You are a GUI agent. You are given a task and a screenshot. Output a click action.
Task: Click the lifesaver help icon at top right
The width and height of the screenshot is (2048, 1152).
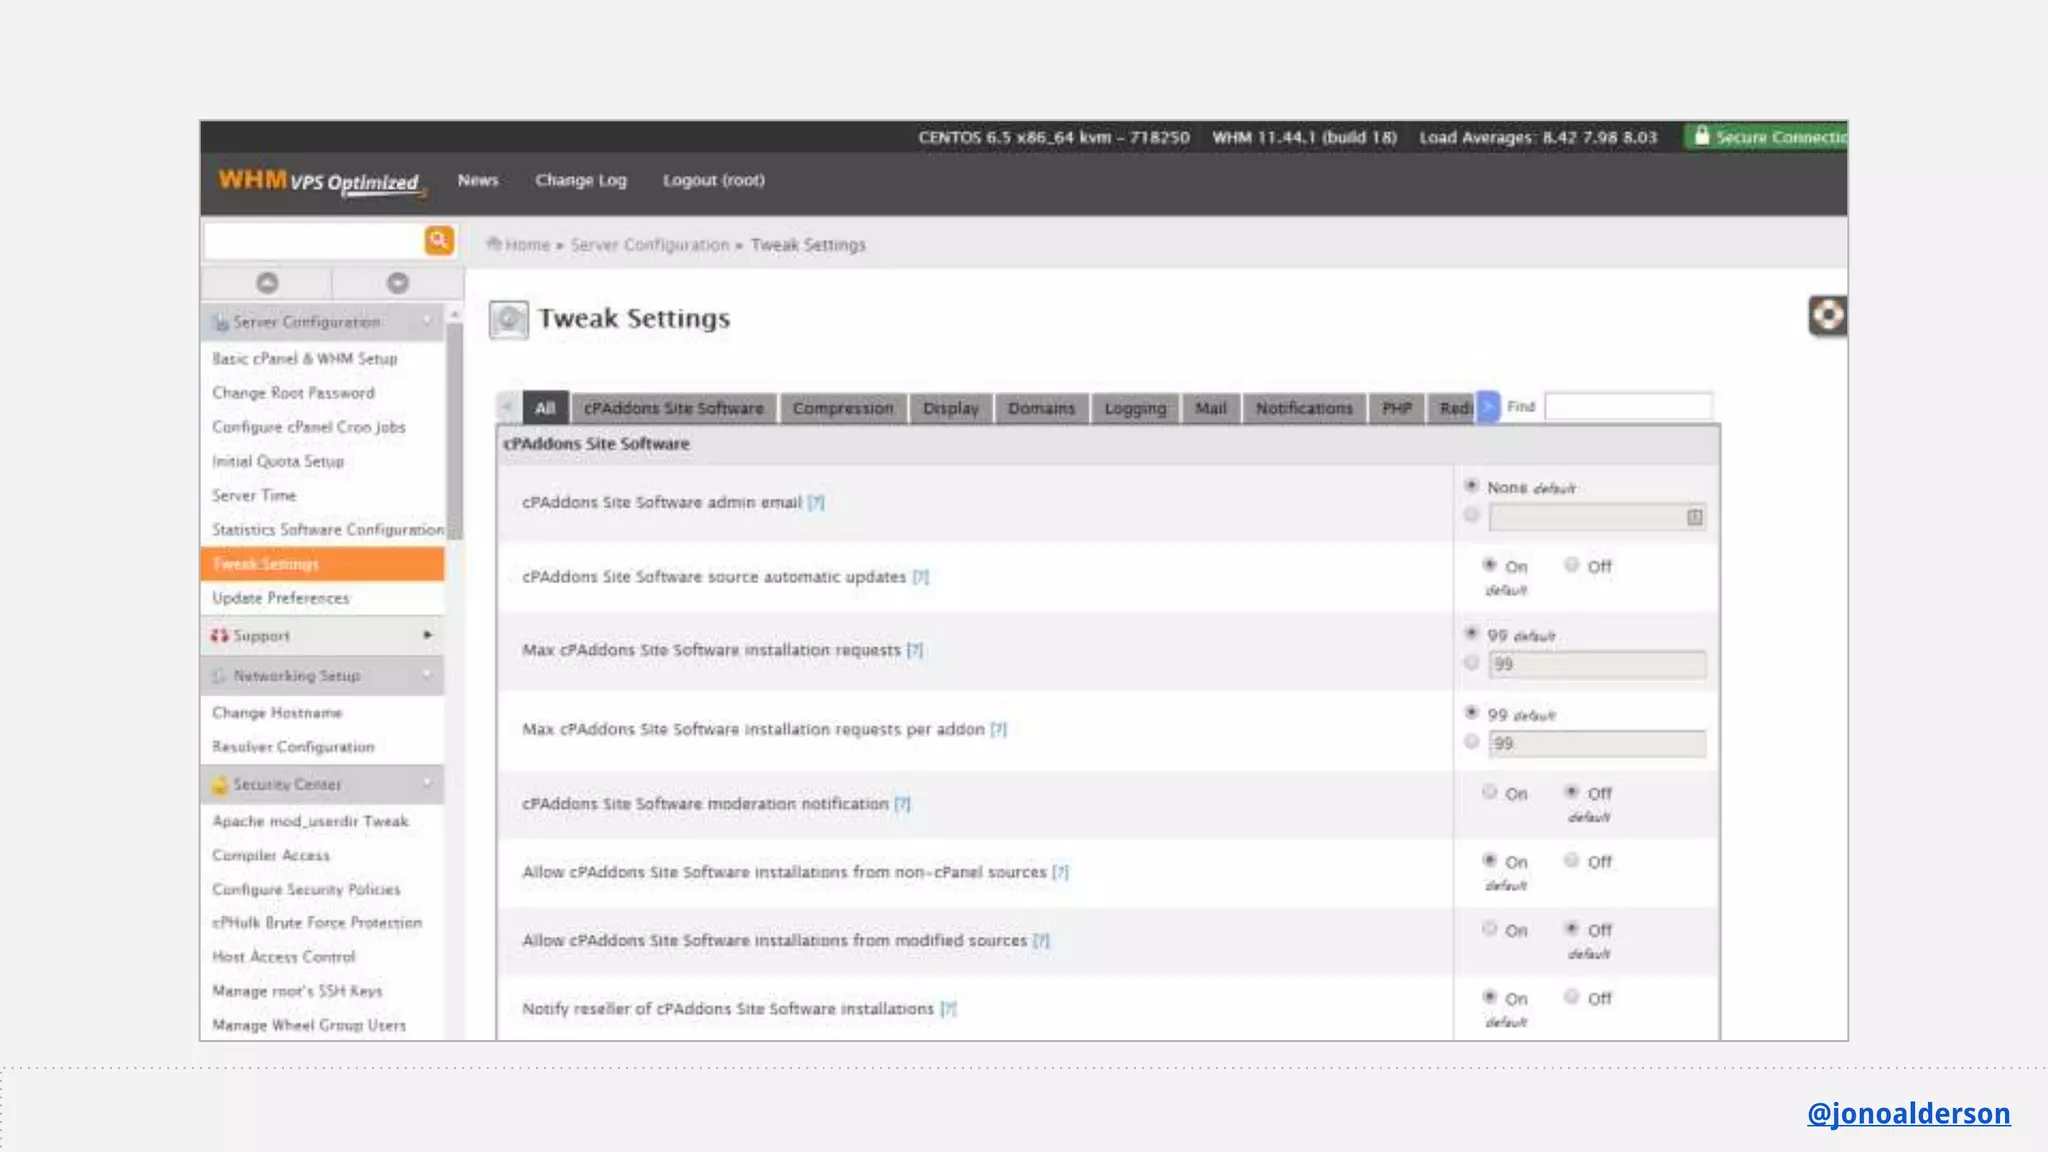point(1827,316)
